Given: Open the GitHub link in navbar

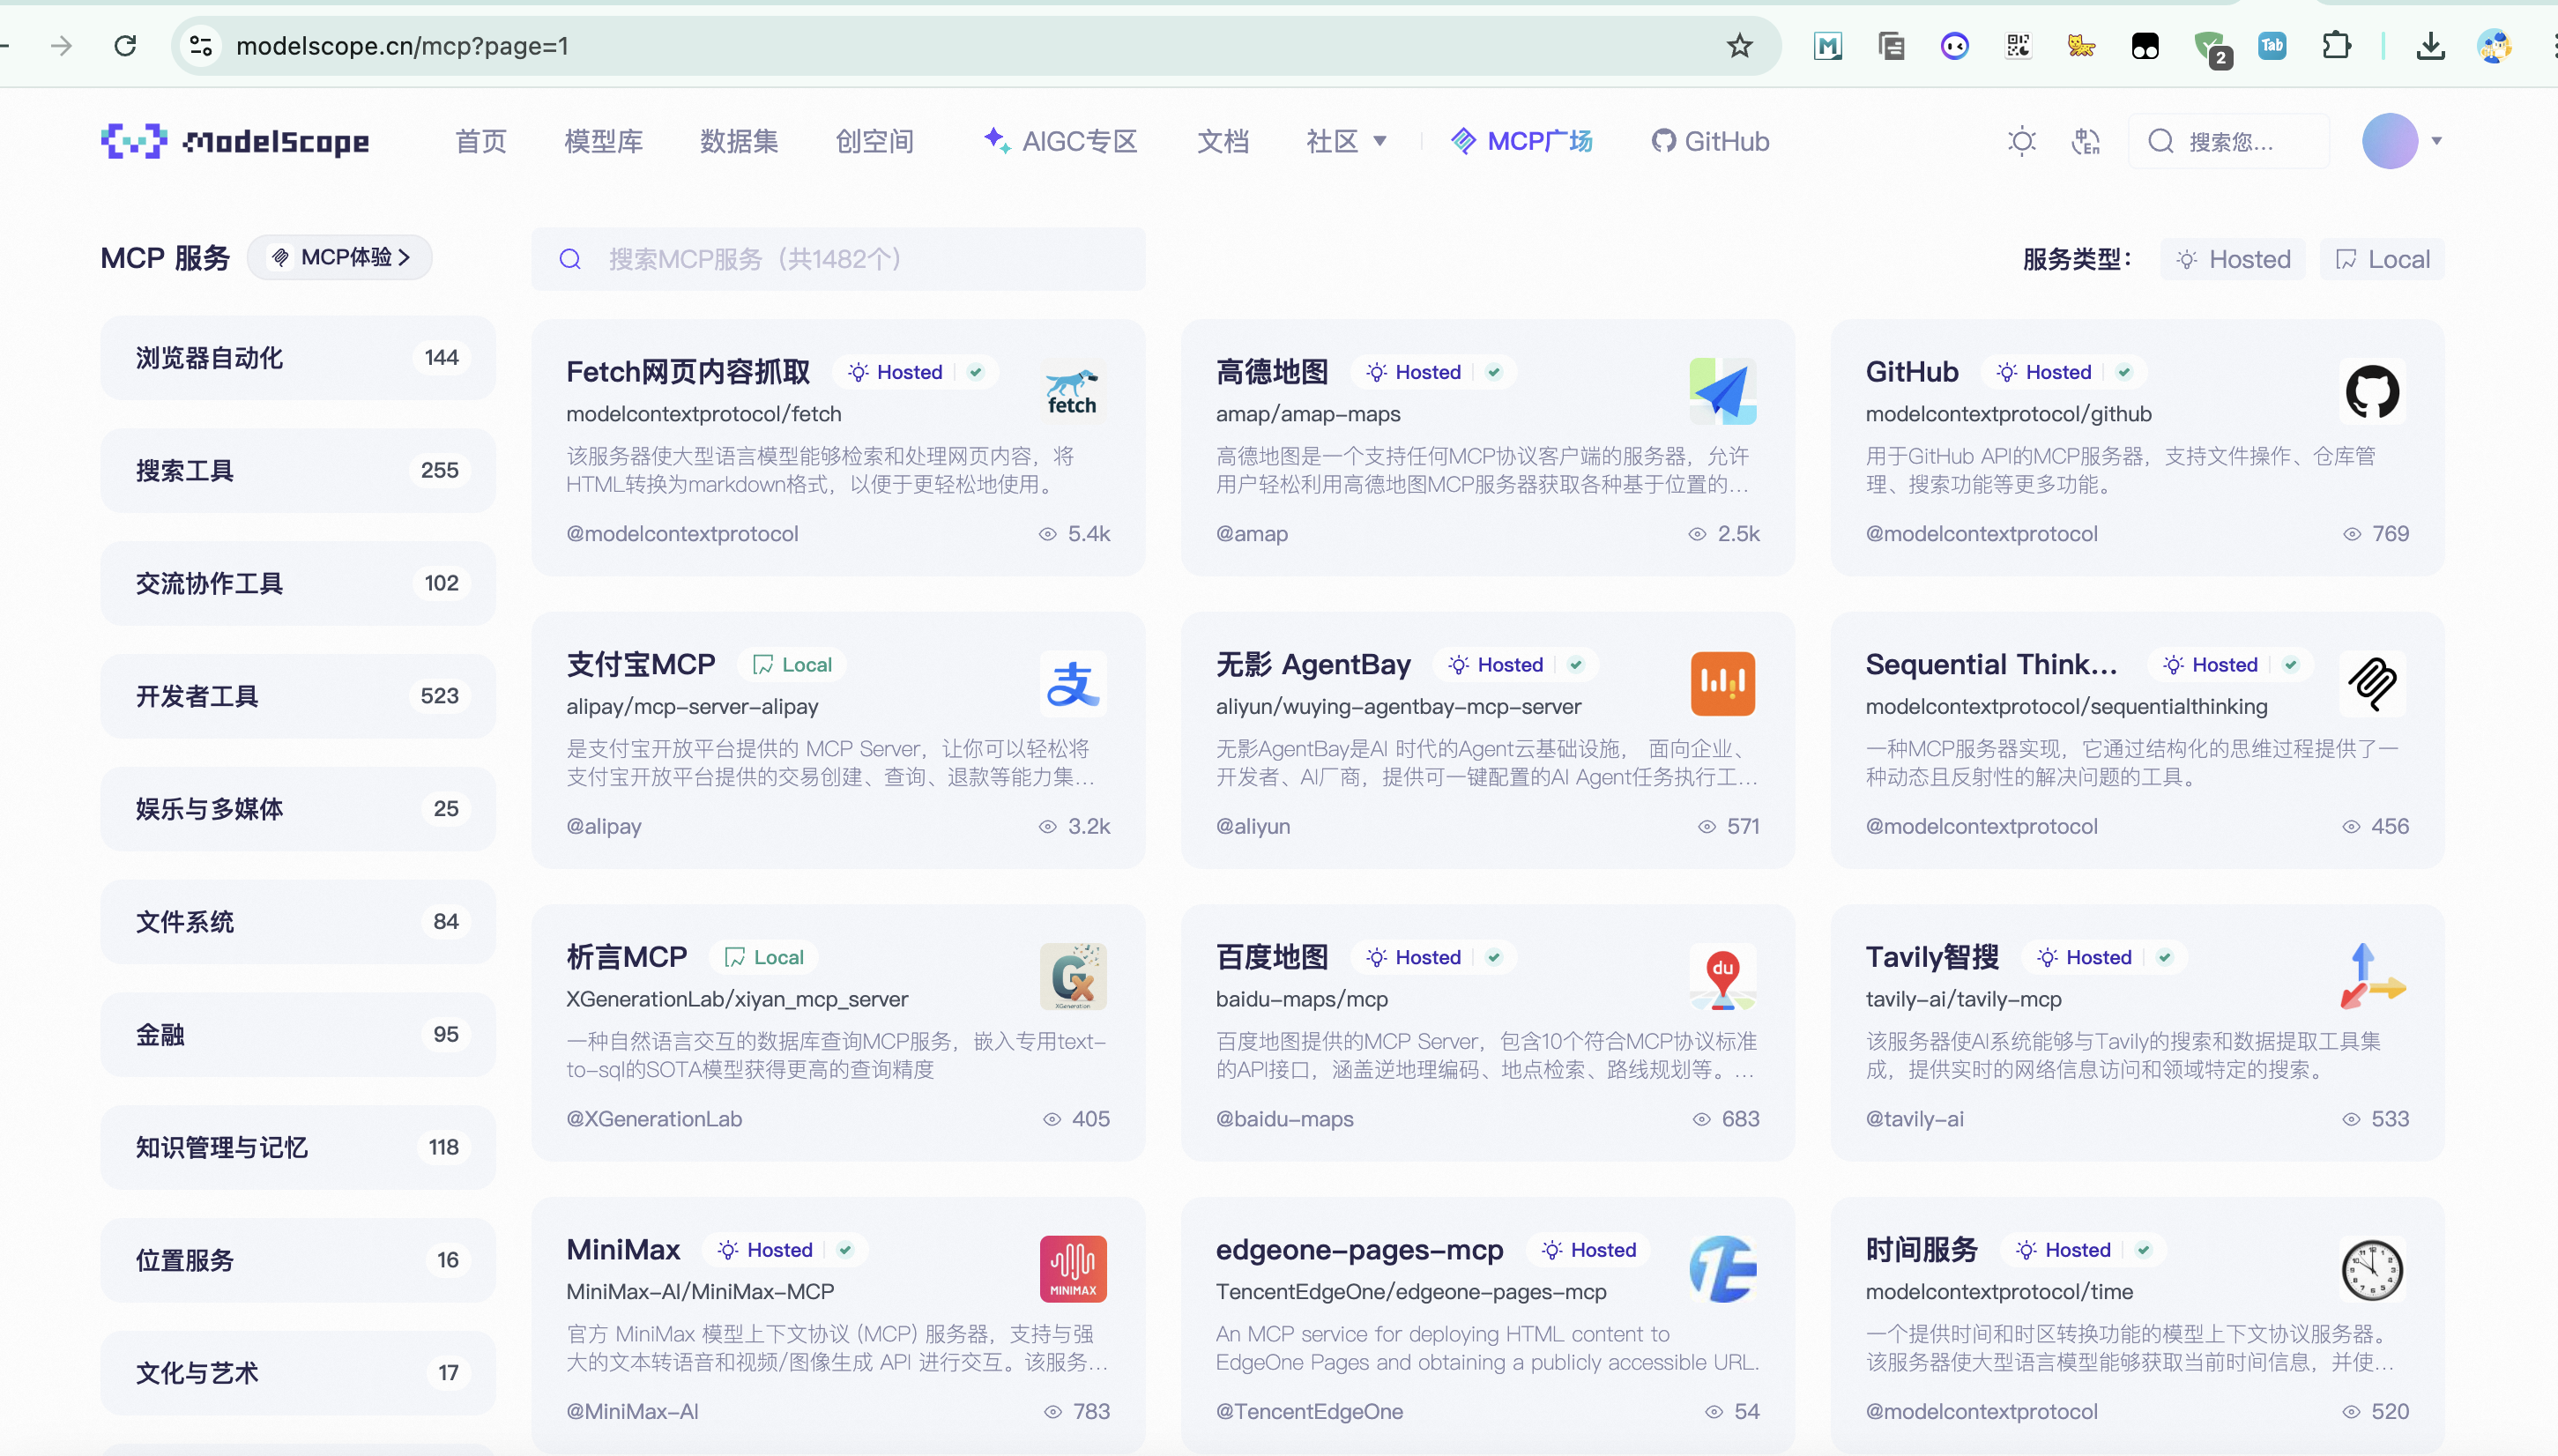Looking at the screenshot, I should (1710, 141).
